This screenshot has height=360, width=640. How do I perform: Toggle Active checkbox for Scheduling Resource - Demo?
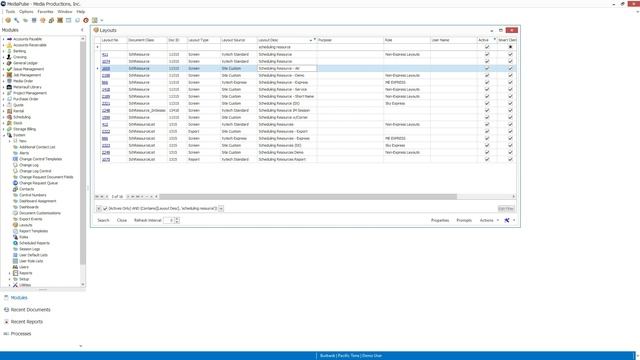click(x=487, y=76)
